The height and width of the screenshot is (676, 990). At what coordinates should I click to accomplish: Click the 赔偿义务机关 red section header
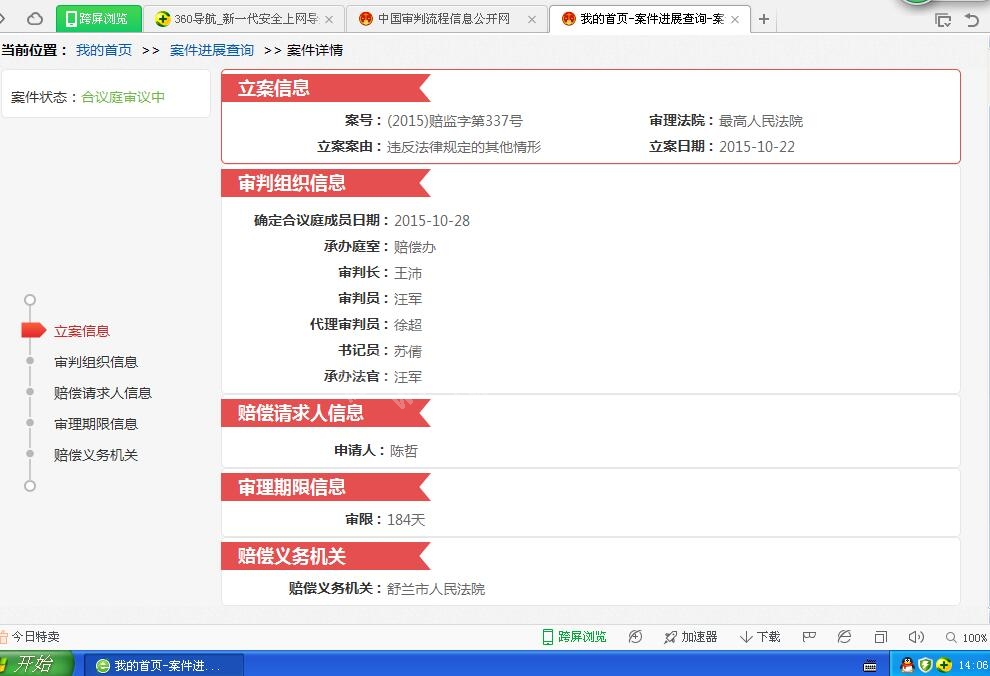[326, 556]
